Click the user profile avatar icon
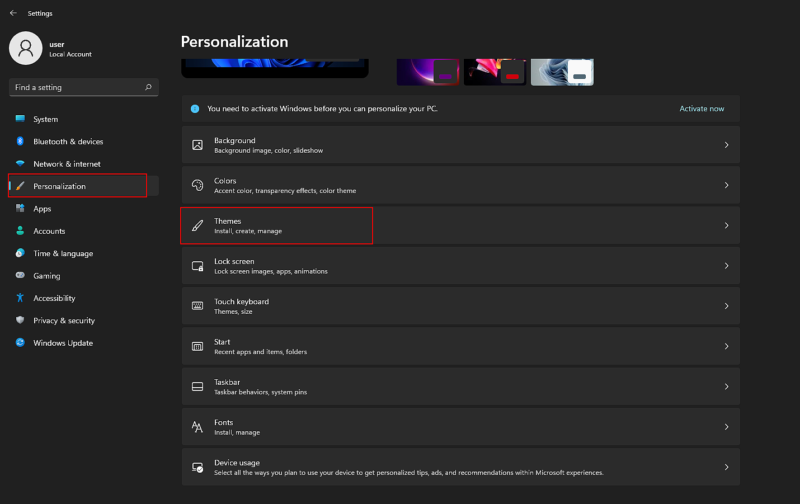Viewport: 800px width, 504px height. pyautogui.click(x=26, y=48)
